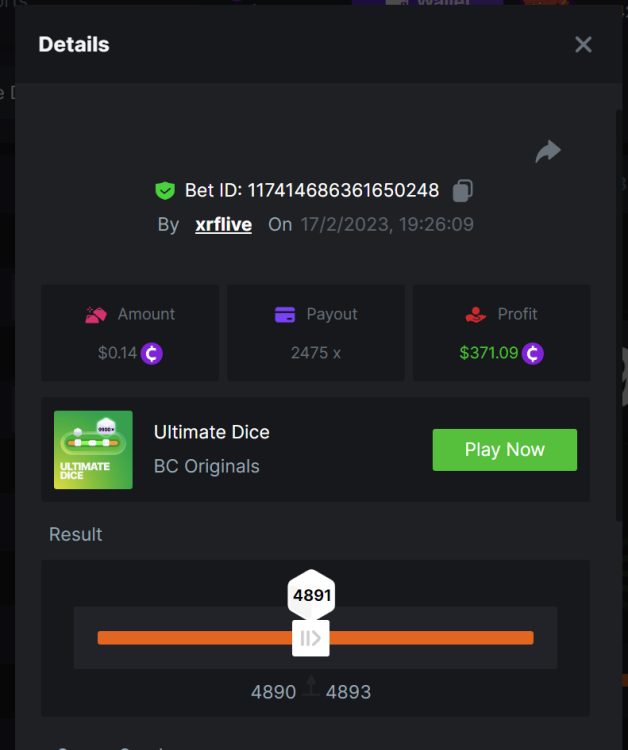This screenshot has width=628, height=750.
Task: Click the 4891 result hexagon marker
Action: [x=311, y=595]
